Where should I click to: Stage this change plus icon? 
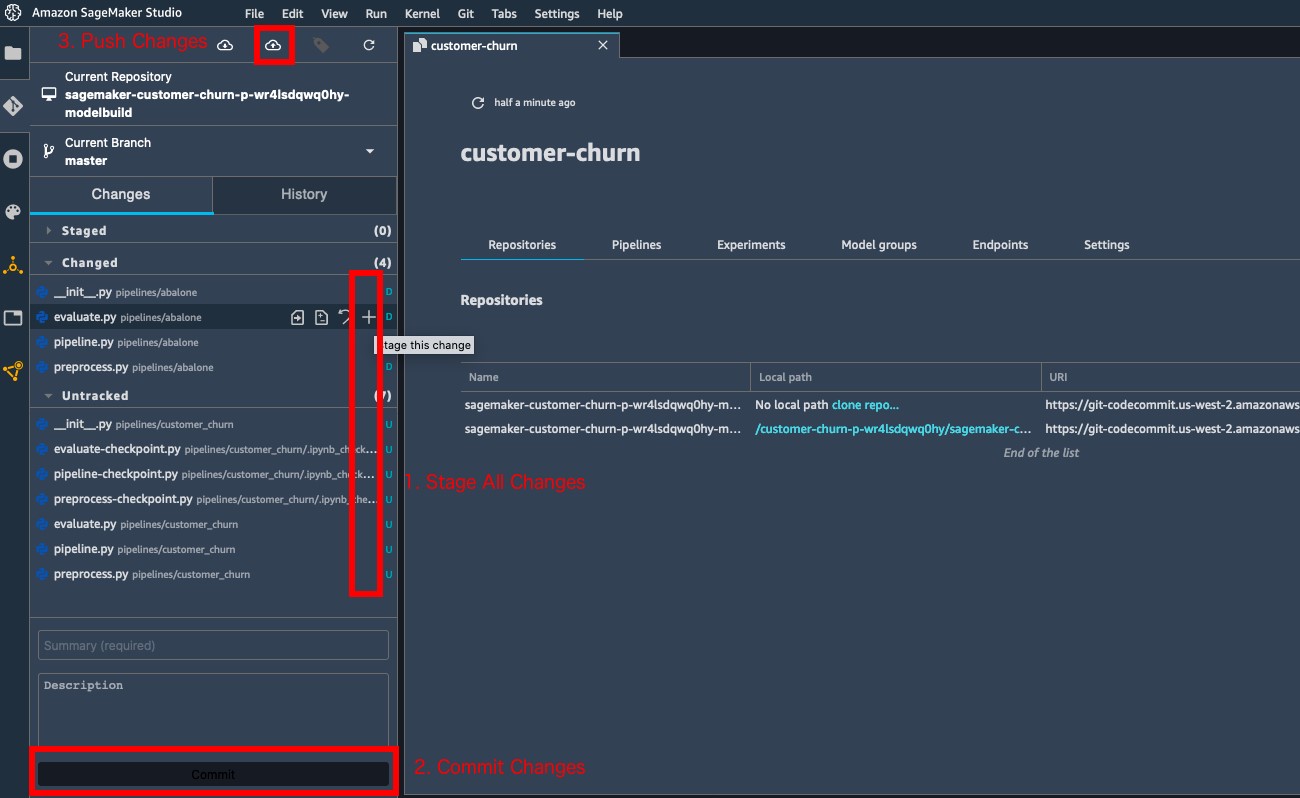point(369,317)
